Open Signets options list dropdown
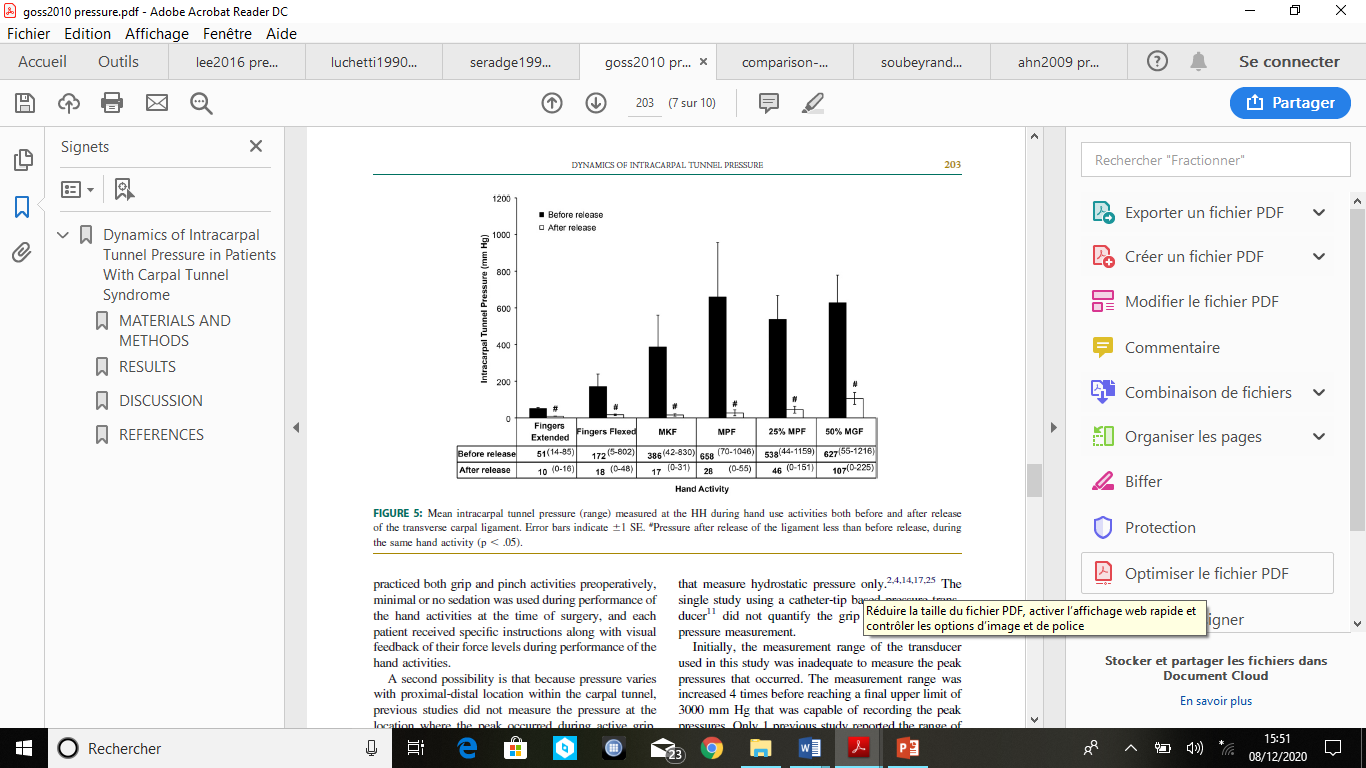Image resolution: width=1366 pixels, height=768 pixels. tap(78, 189)
